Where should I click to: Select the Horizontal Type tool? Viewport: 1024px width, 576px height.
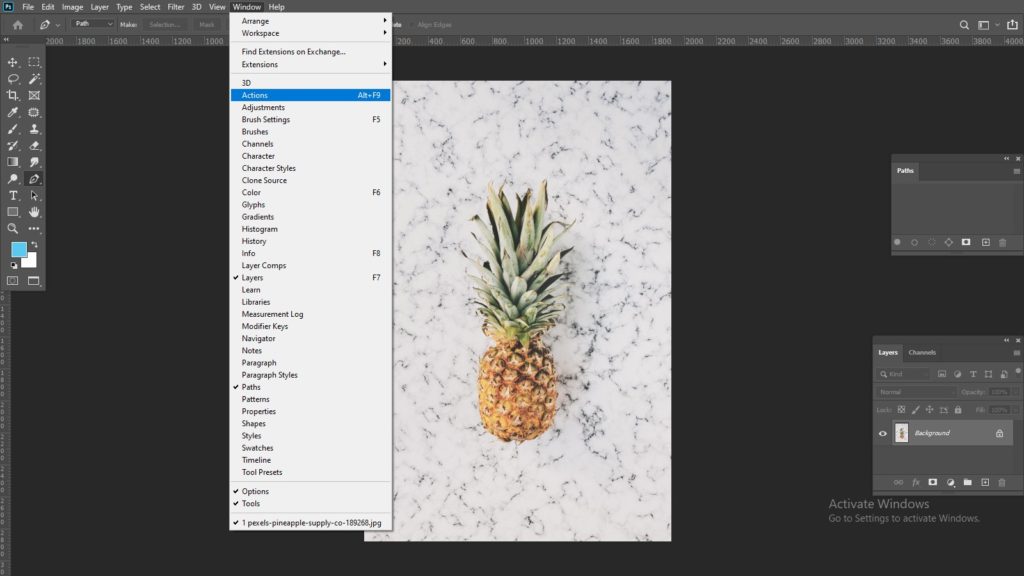12,195
